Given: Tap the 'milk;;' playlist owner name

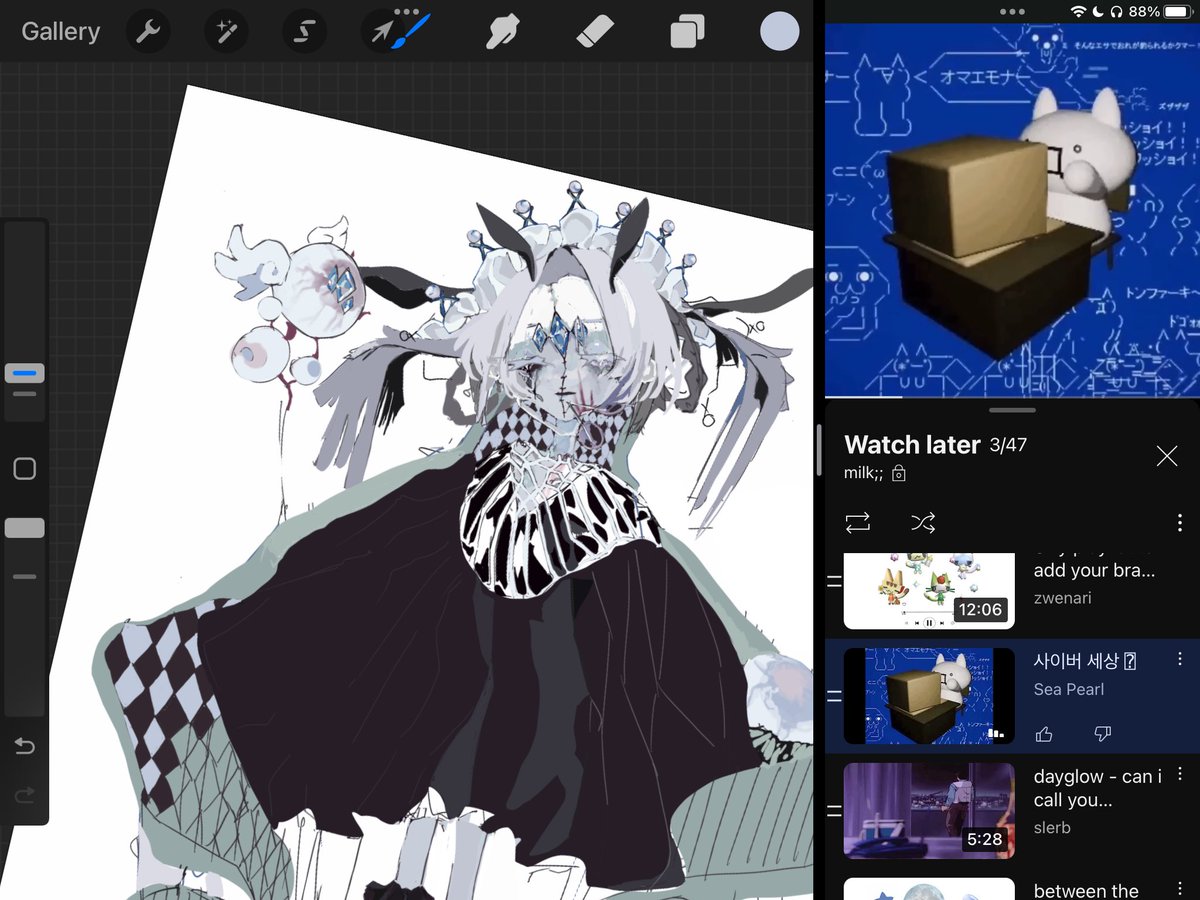Looking at the screenshot, I should (x=864, y=473).
